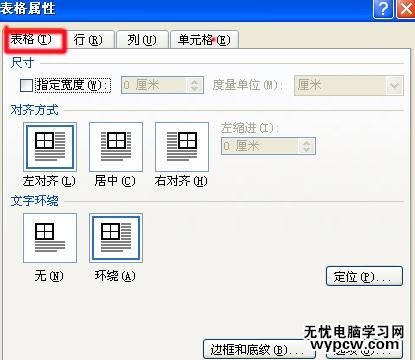Click the 居中(C) label
The width and height of the screenshot is (415, 360).
point(115,181)
